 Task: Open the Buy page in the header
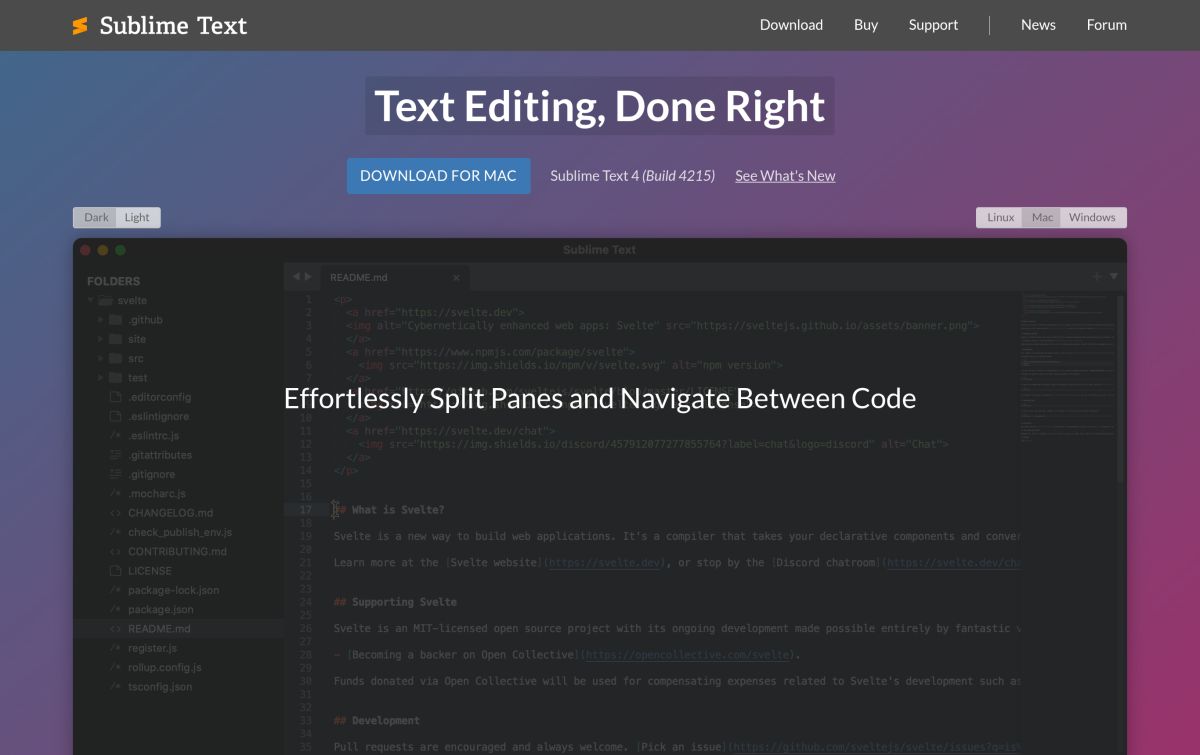[x=866, y=25]
